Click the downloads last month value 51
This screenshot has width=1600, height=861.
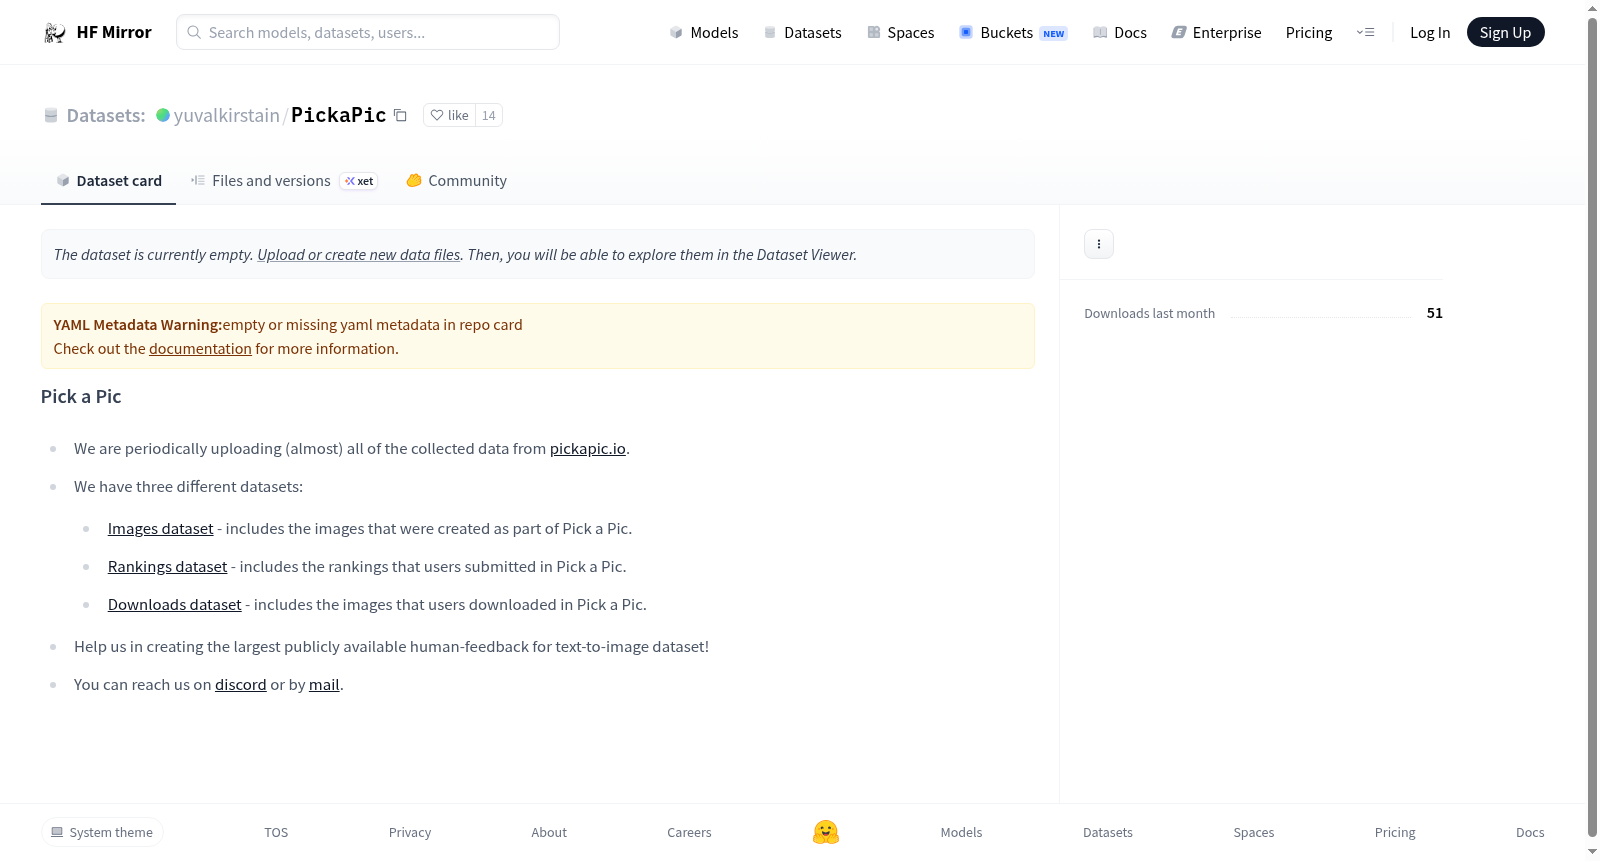[1435, 313]
